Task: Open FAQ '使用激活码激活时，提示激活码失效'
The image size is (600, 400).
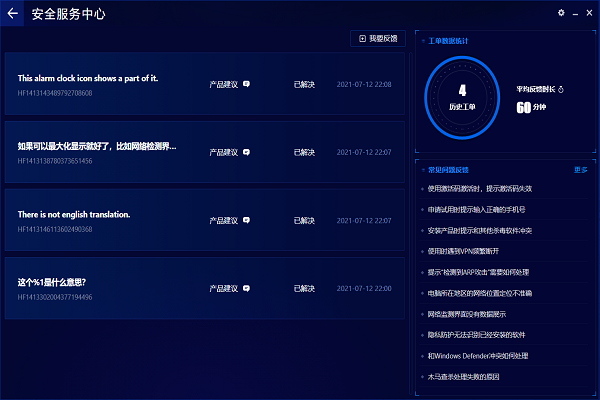Action: tap(479, 188)
